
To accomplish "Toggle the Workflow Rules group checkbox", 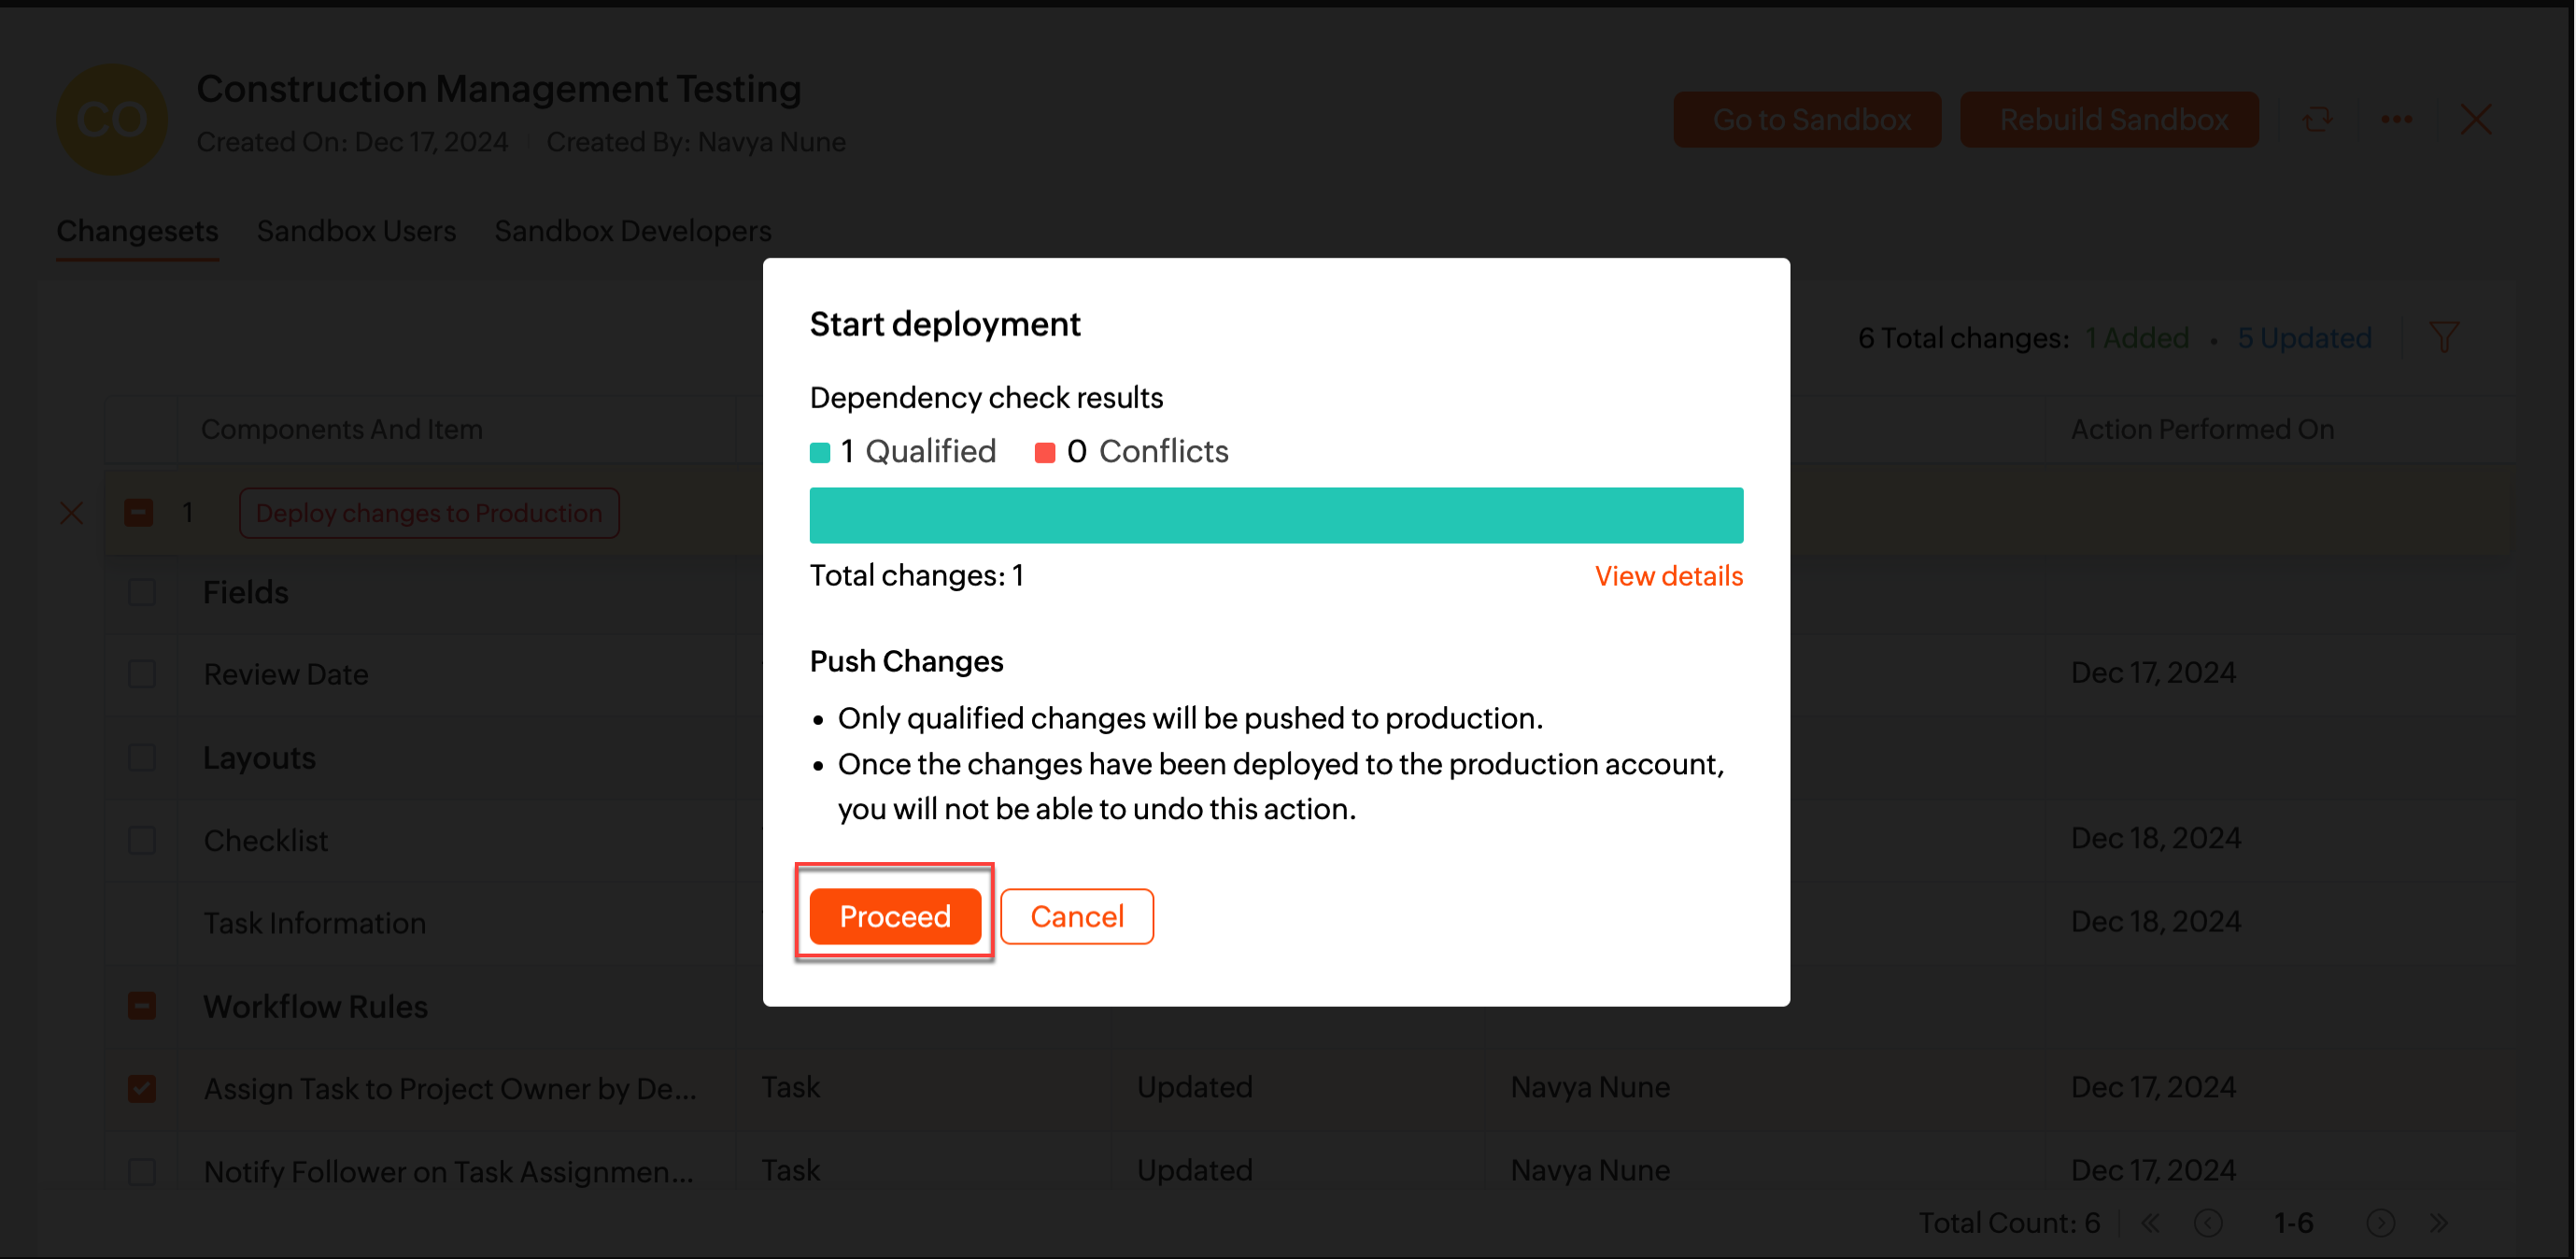I will [142, 1005].
